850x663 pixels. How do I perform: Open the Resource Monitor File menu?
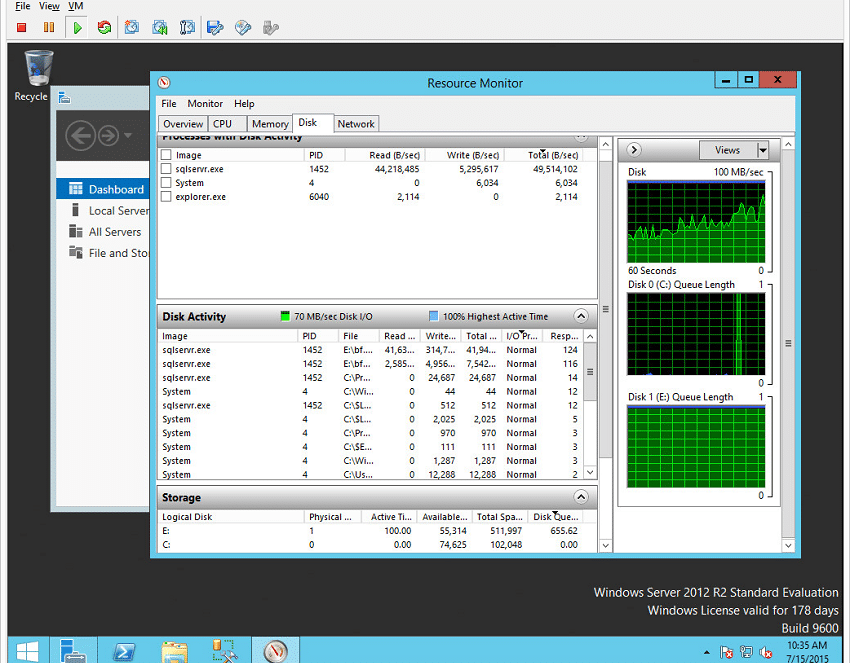pyautogui.click(x=169, y=104)
